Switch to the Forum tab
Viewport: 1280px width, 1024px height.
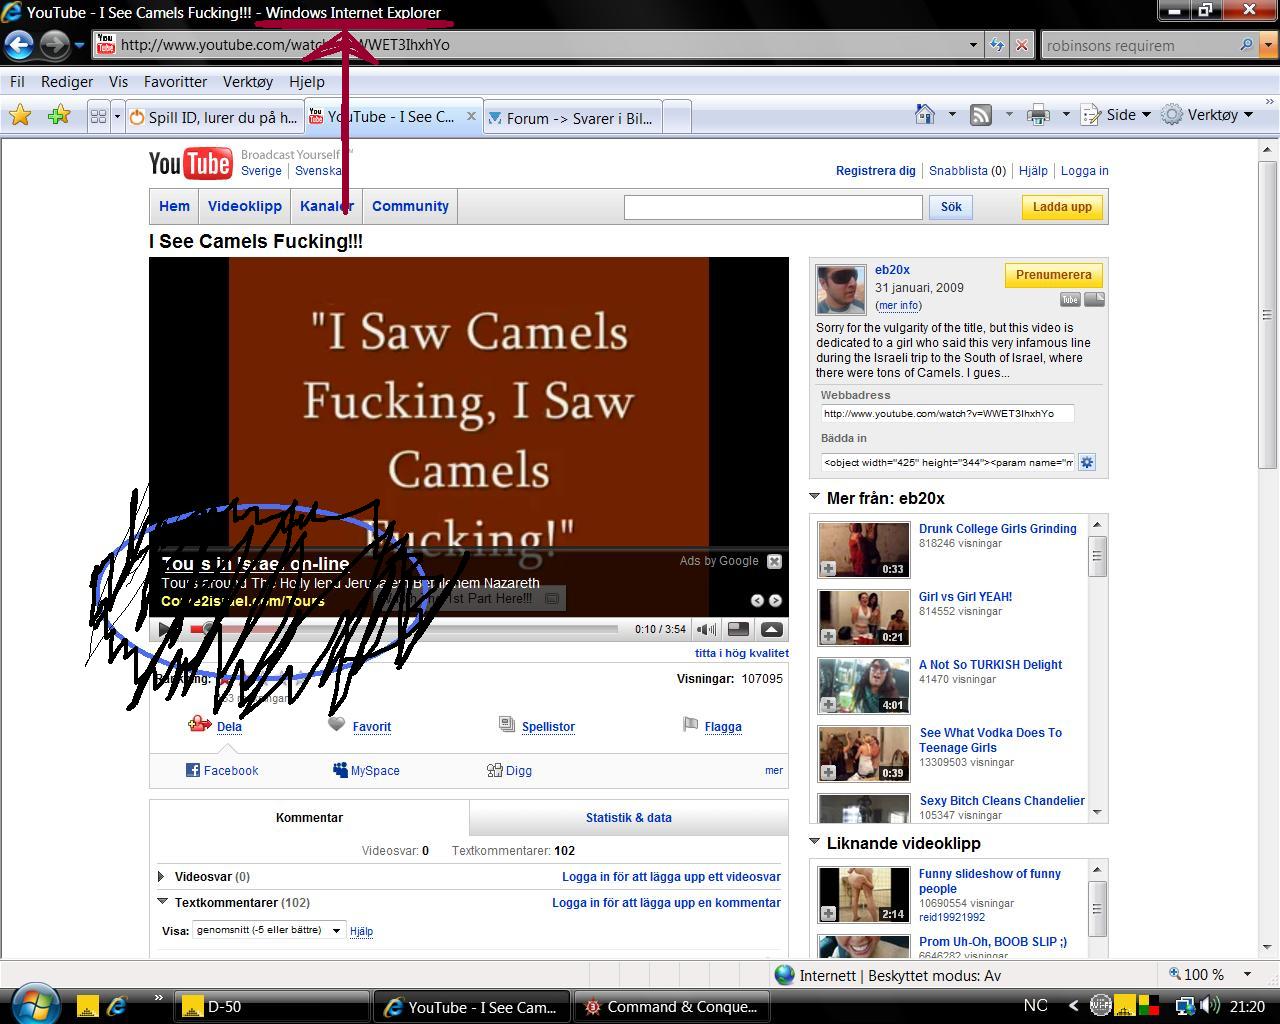[x=571, y=118]
